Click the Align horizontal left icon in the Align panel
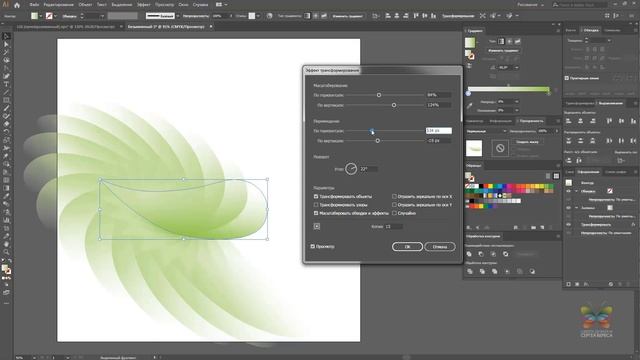This screenshot has width=640, height=360. 568,121
